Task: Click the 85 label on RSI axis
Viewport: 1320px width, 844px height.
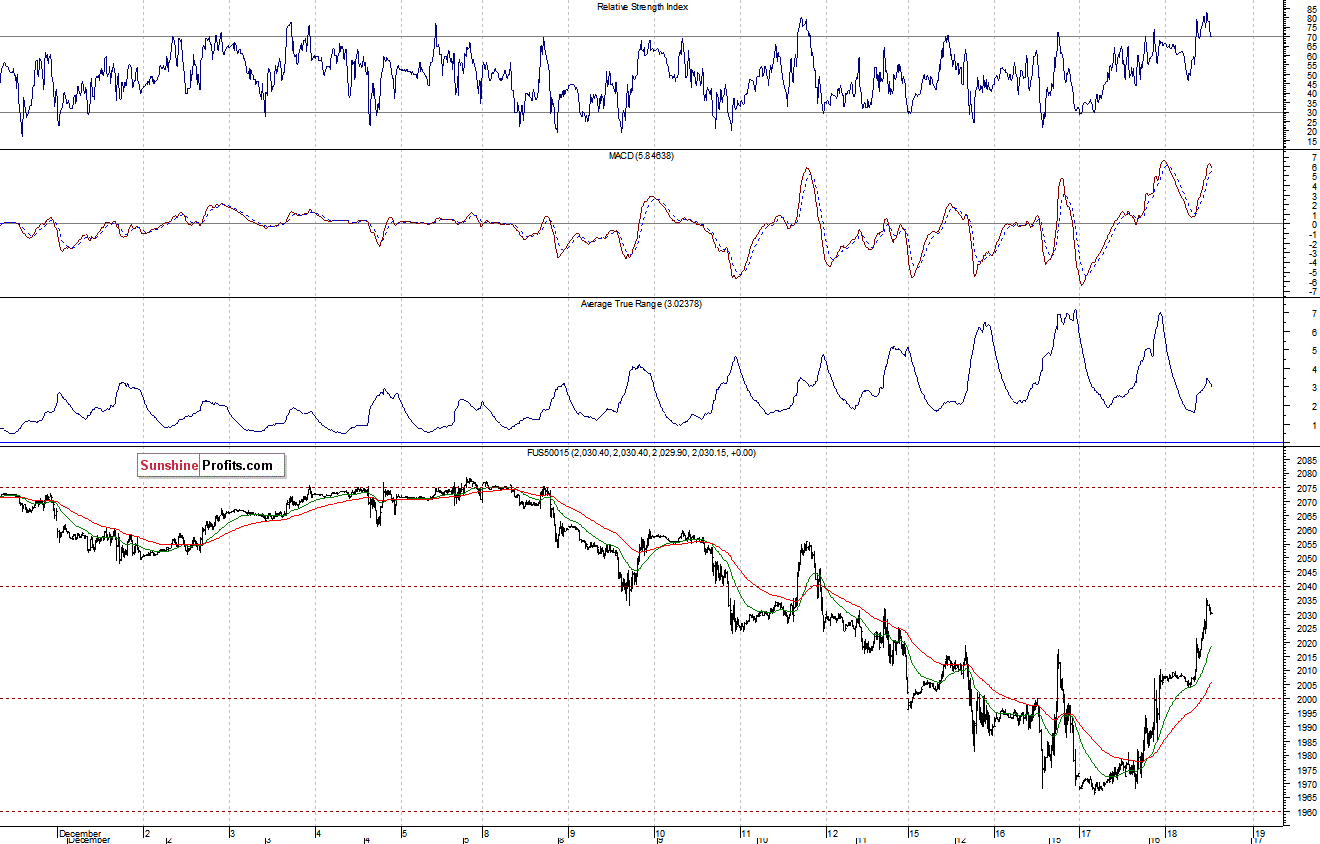Action: 1310,9
